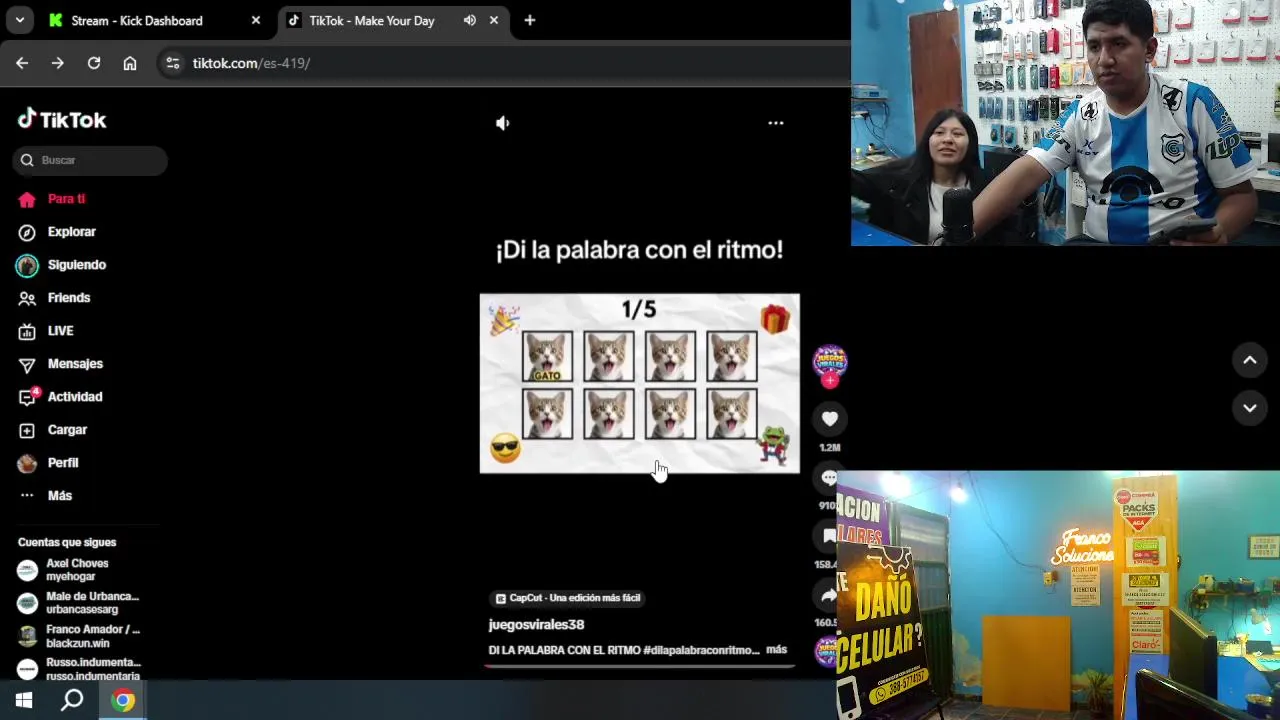Mute the TikTok video volume
The image size is (1280, 720).
503,123
